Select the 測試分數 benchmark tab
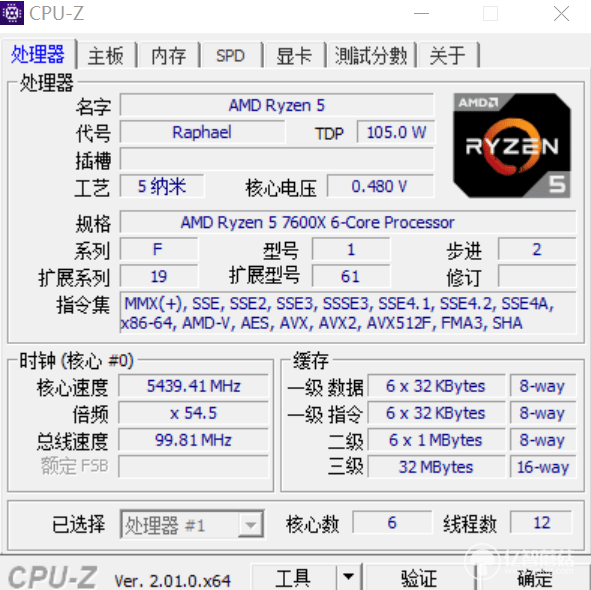The width and height of the screenshot is (591, 590). pos(371,56)
